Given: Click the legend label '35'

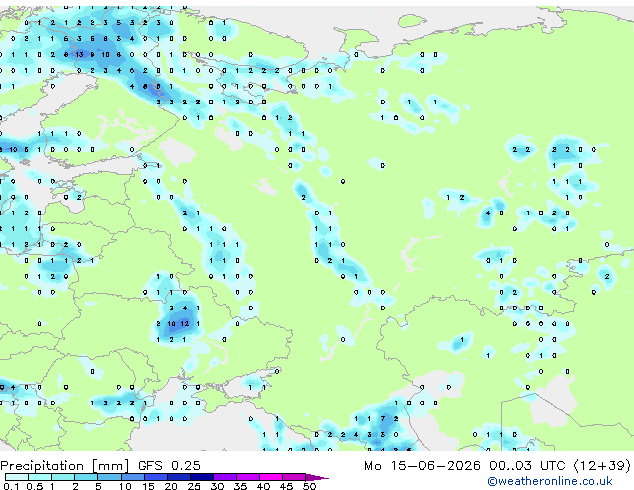Looking at the screenshot, I should pos(240,486).
